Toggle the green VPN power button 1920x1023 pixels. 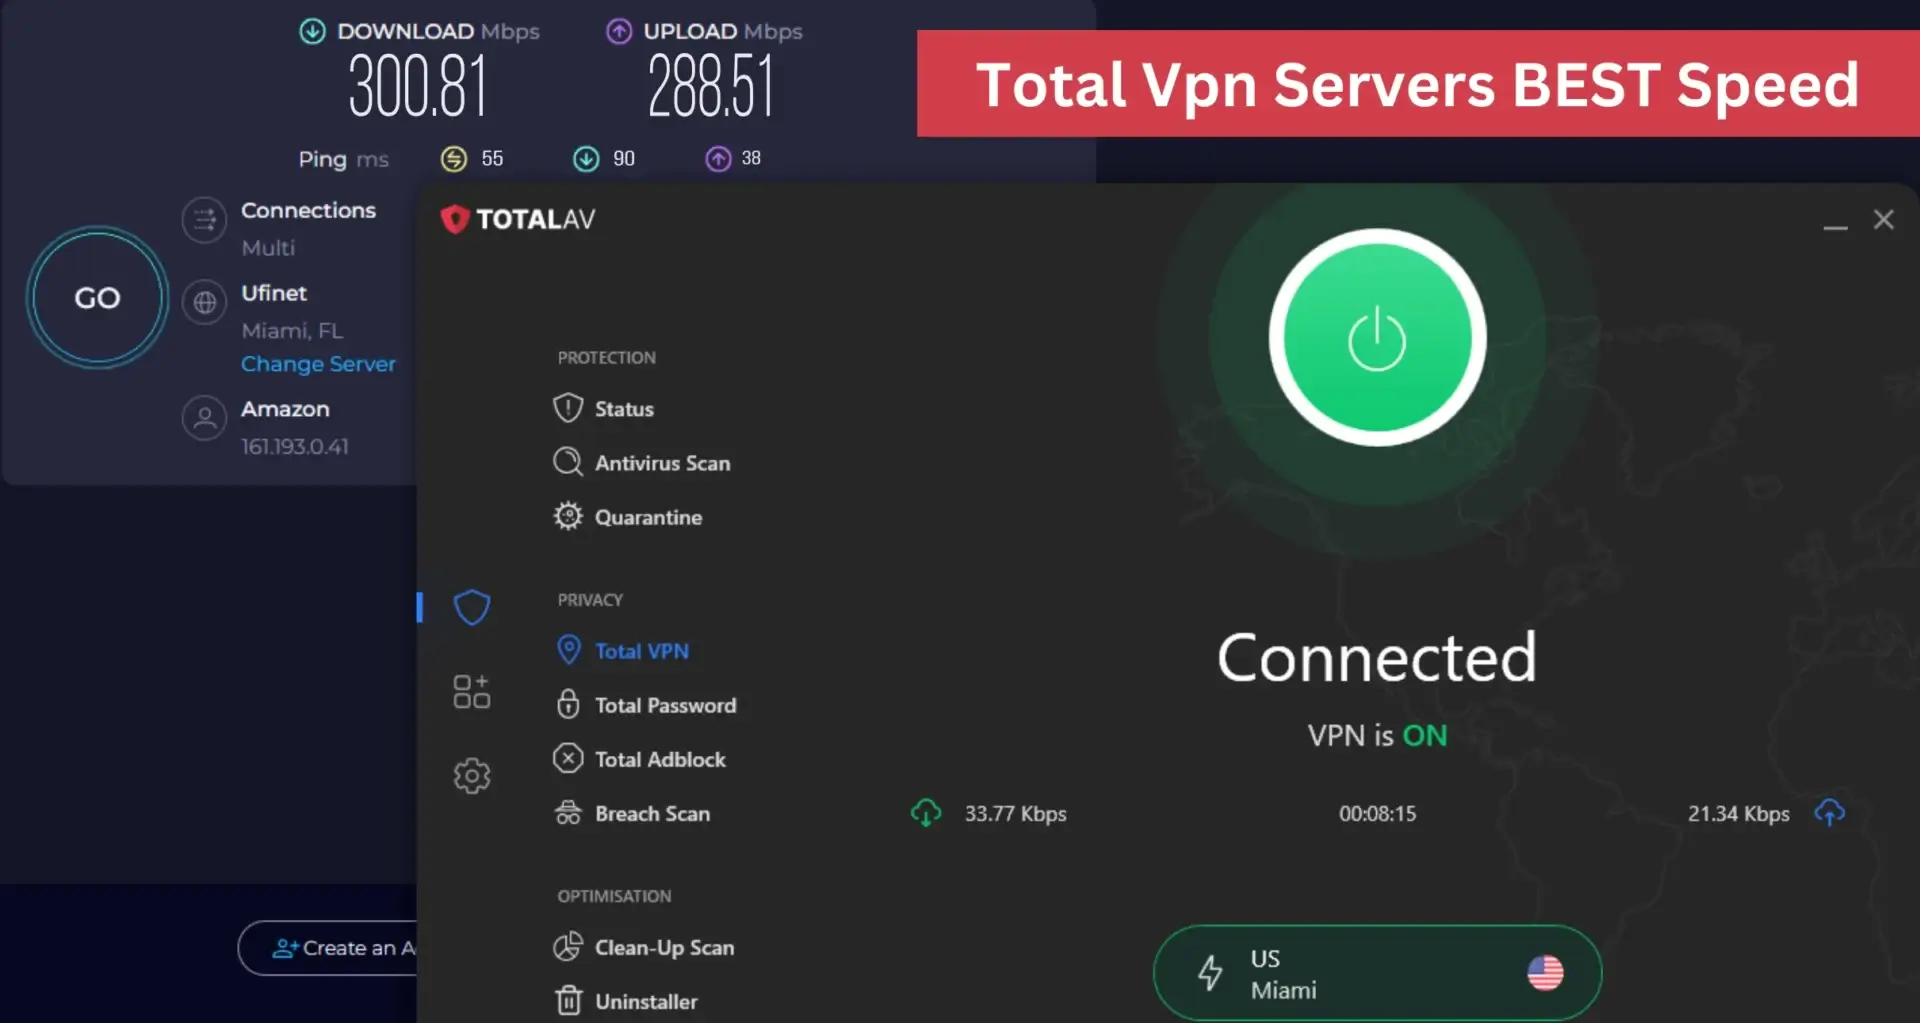coord(1377,338)
